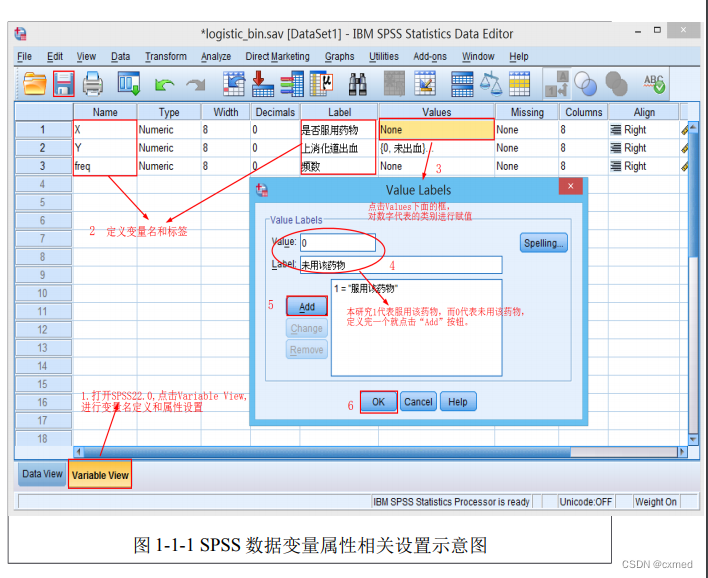Click the Missing column header

click(x=527, y=112)
